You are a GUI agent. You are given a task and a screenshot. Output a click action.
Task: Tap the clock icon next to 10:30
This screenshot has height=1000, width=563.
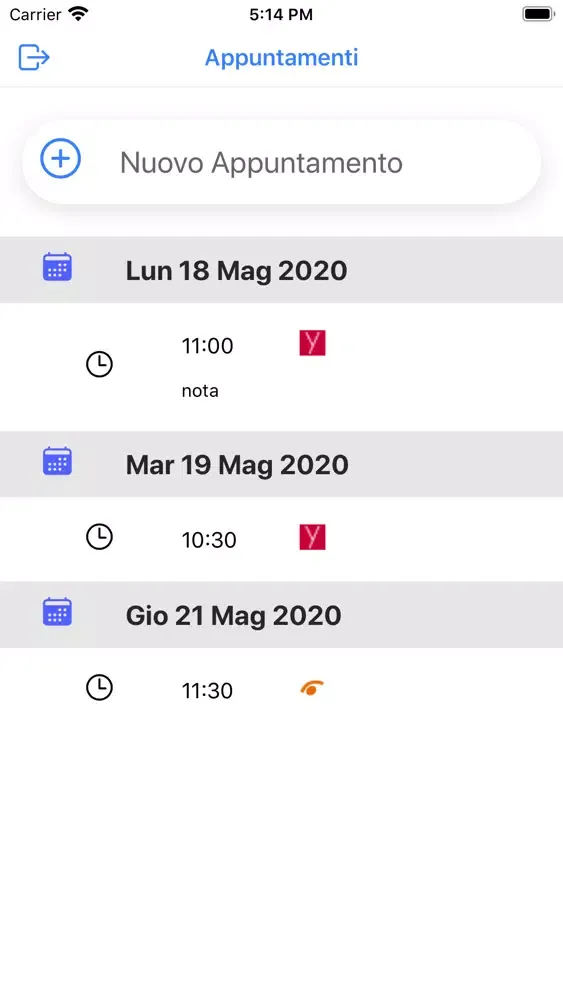click(99, 537)
